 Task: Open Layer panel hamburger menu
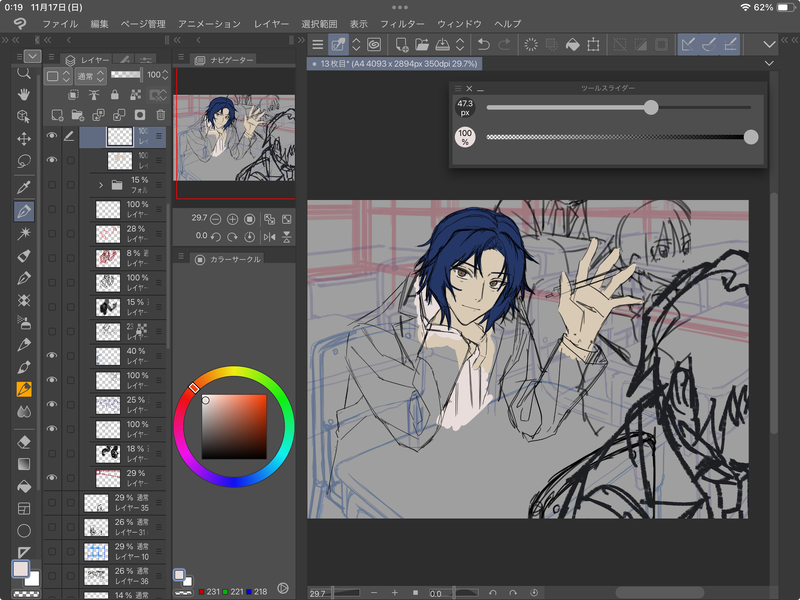pyautogui.click(x=51, y=57)
